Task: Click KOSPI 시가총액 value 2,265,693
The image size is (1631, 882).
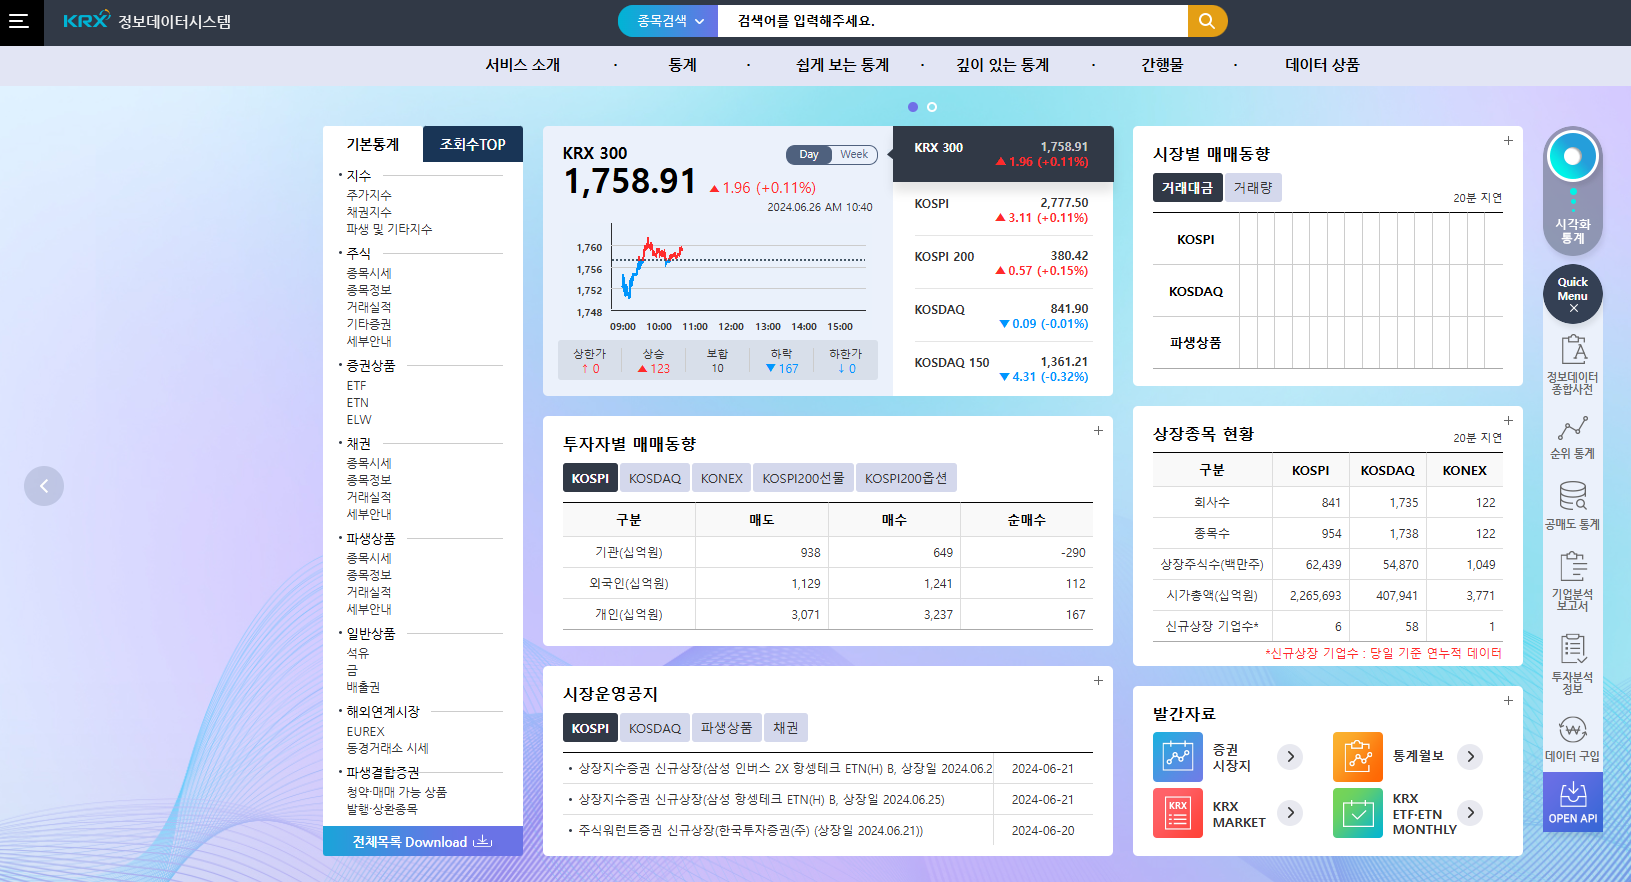Action: click(x=1315, y=595)
